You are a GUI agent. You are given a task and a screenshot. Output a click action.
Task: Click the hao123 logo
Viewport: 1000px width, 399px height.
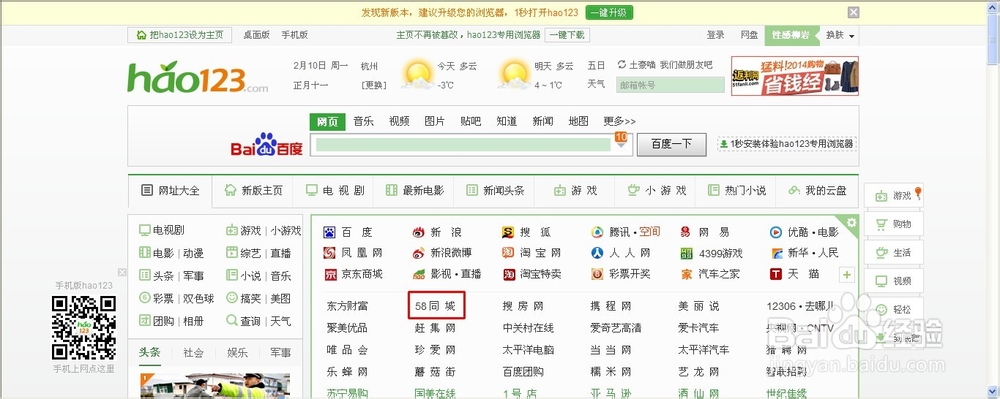tap(197, 78)
